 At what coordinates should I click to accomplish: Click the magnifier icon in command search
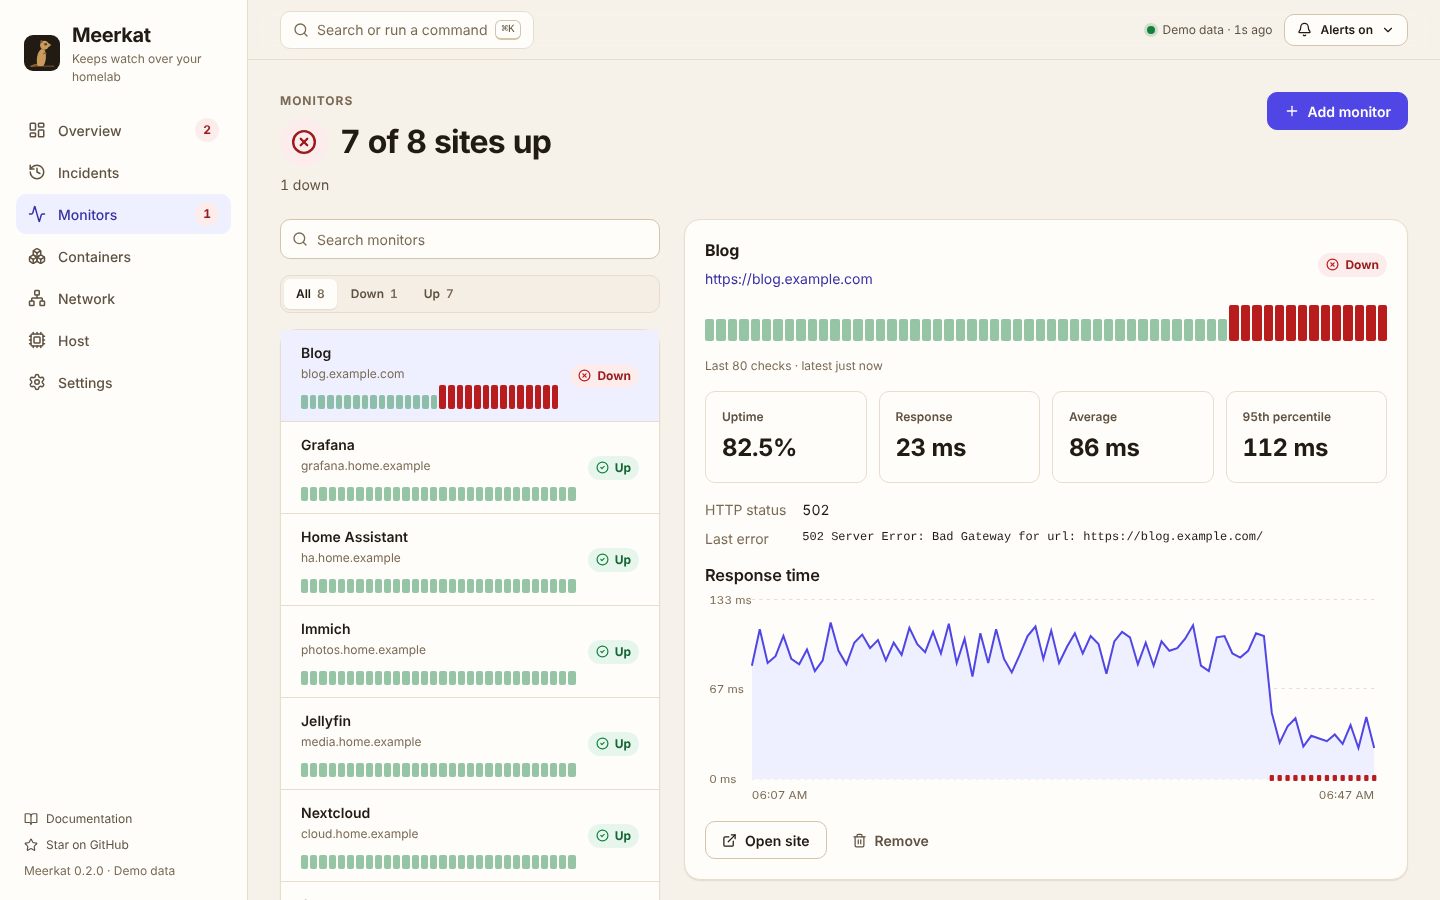click(x=300, y=30)
